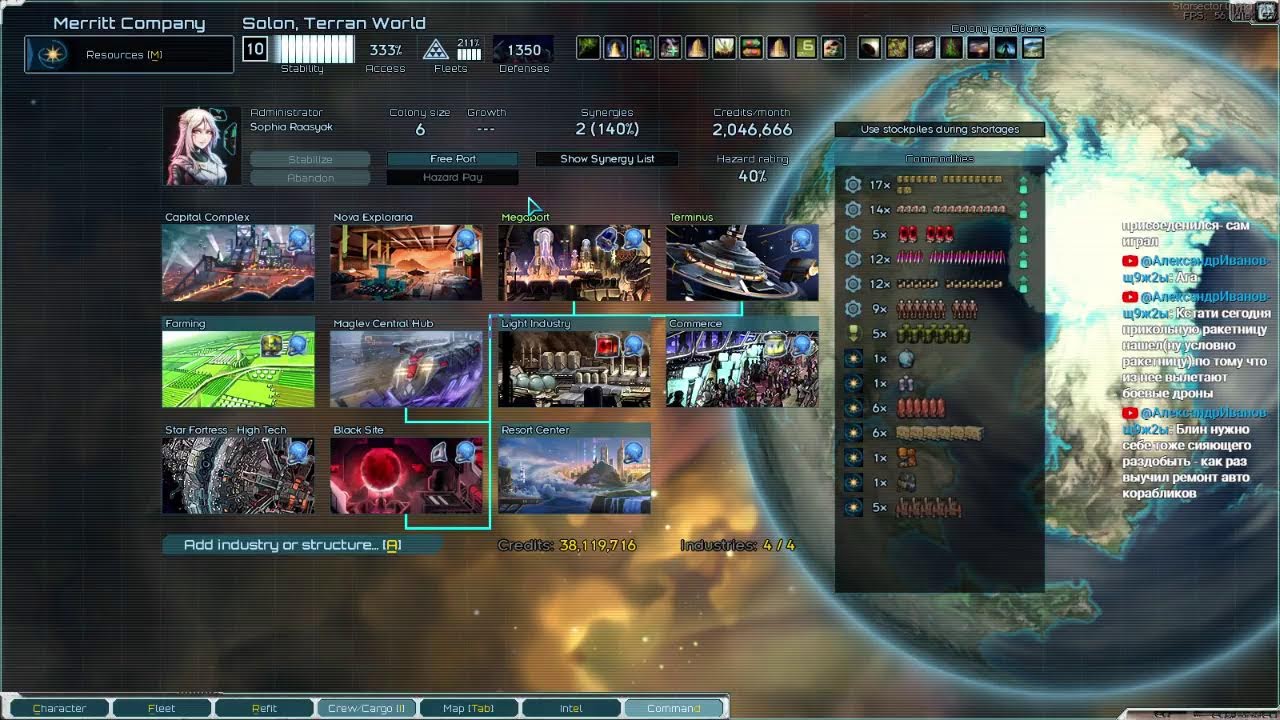The height and width of the screenshot is (720, 1280).
Task: Click the star icon beside first 1x commodity
Action: point(853,358)
